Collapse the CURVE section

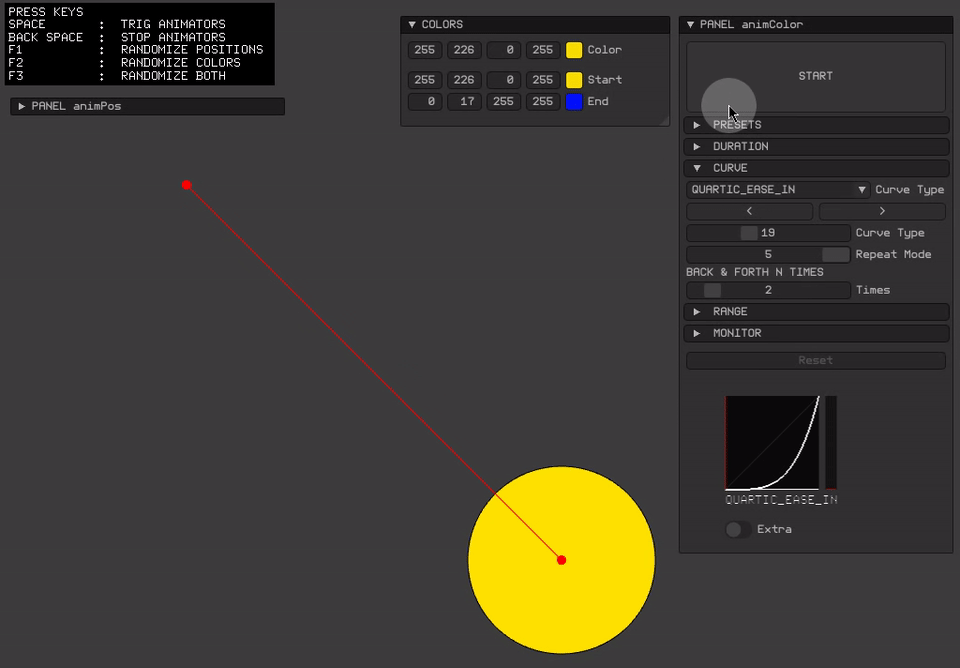[816, 168]
